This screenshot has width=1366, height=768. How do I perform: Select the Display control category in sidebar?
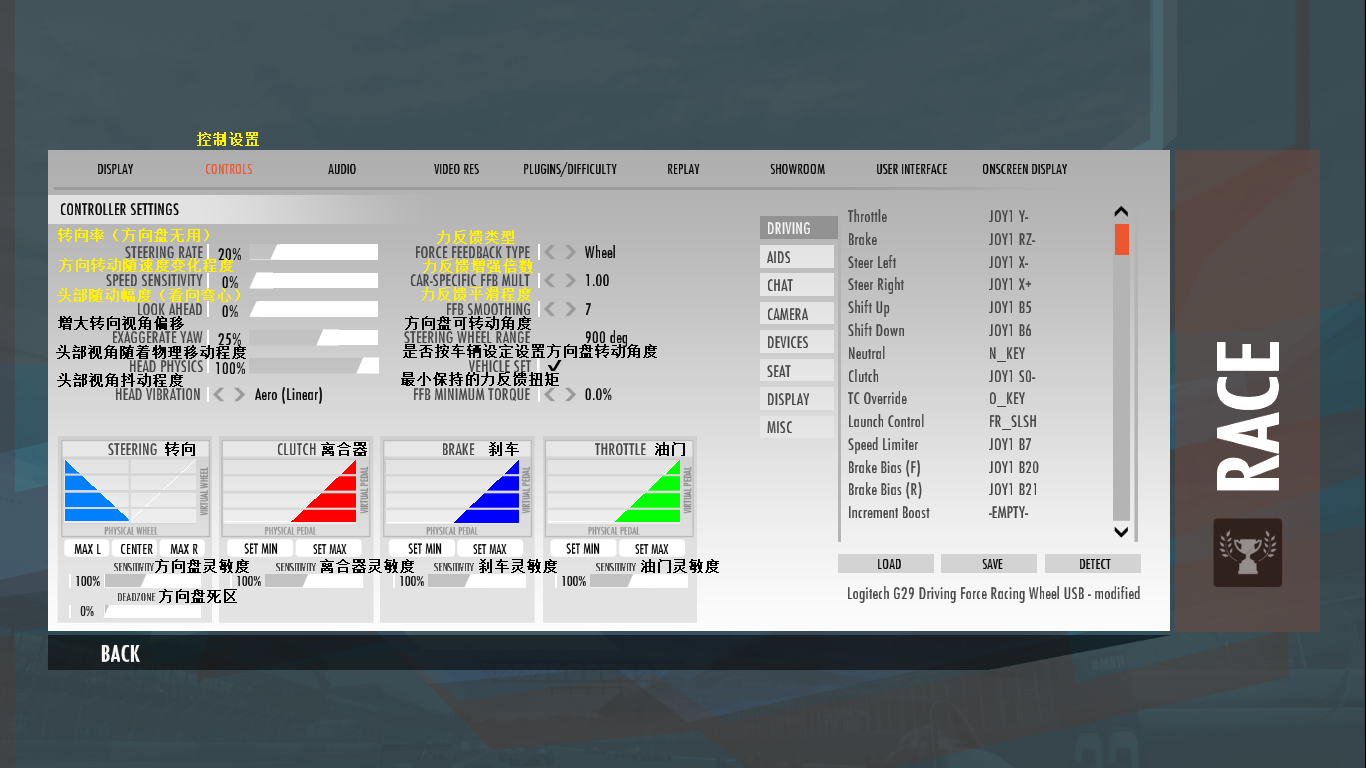(x=797, y=399)
